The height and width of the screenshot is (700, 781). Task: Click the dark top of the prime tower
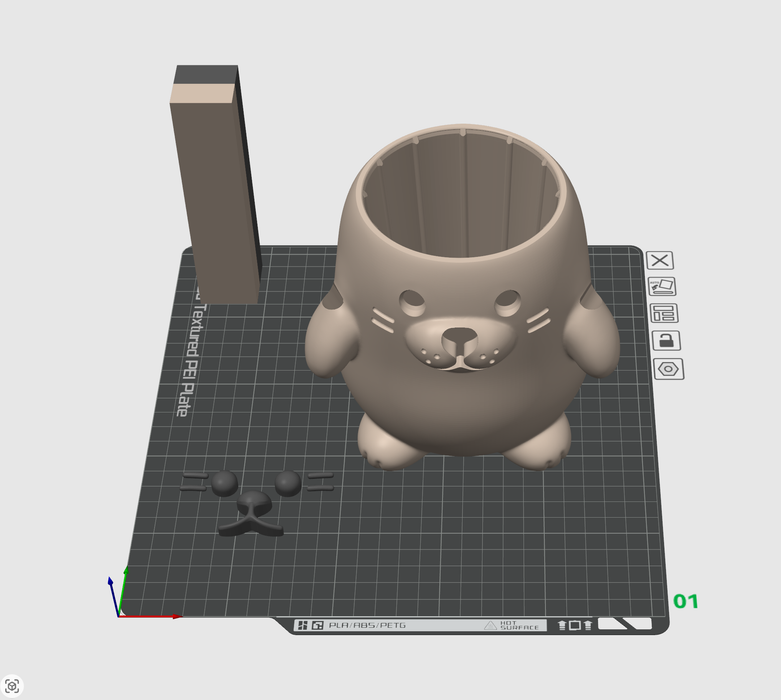coord(207,75)
